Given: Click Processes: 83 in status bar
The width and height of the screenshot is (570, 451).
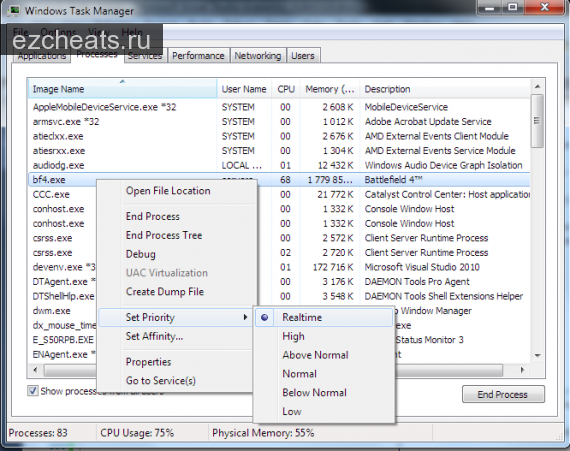Looking at the screenshot, I should (38, 433).
